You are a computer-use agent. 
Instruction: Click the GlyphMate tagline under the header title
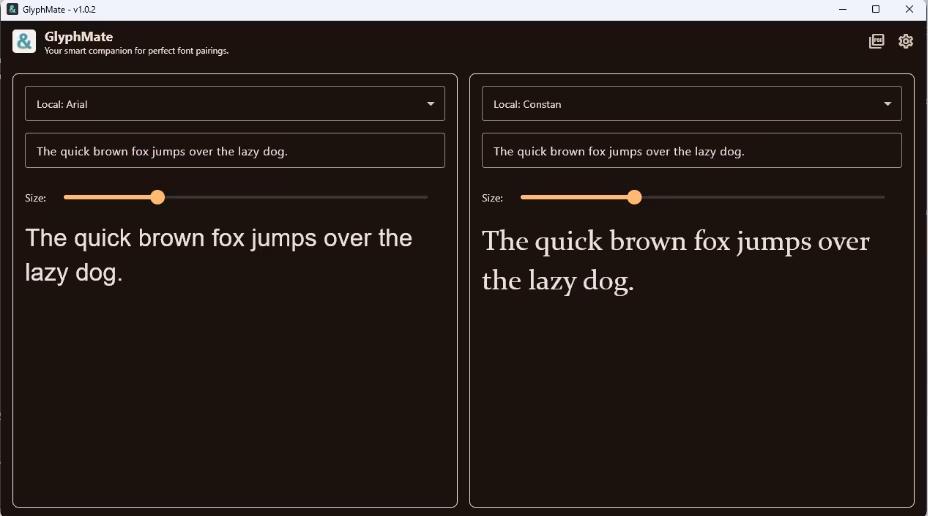point(136,51)
